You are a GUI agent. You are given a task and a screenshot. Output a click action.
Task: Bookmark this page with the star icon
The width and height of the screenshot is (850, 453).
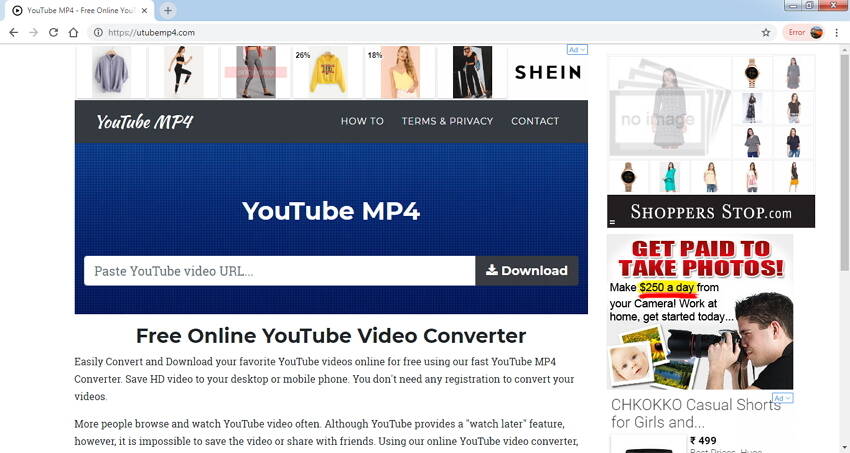[765, 33]
